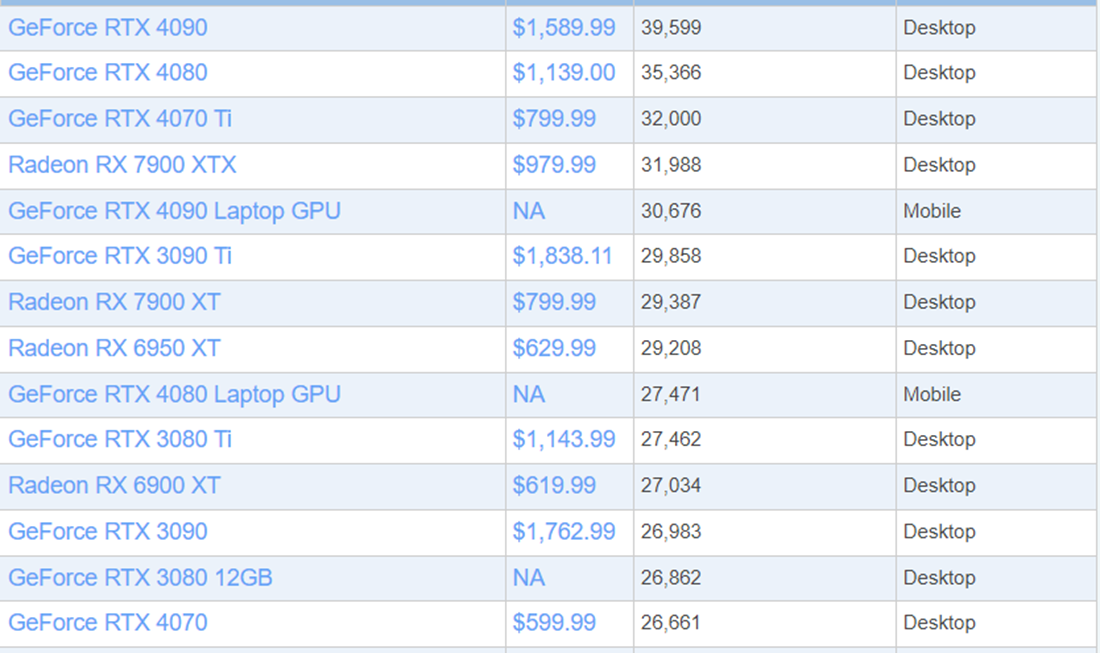Viewport: 1100px width, 653px height.
Task: Click Desktop in the GeForce RTX 3090 row
Action: coord(939,532)
